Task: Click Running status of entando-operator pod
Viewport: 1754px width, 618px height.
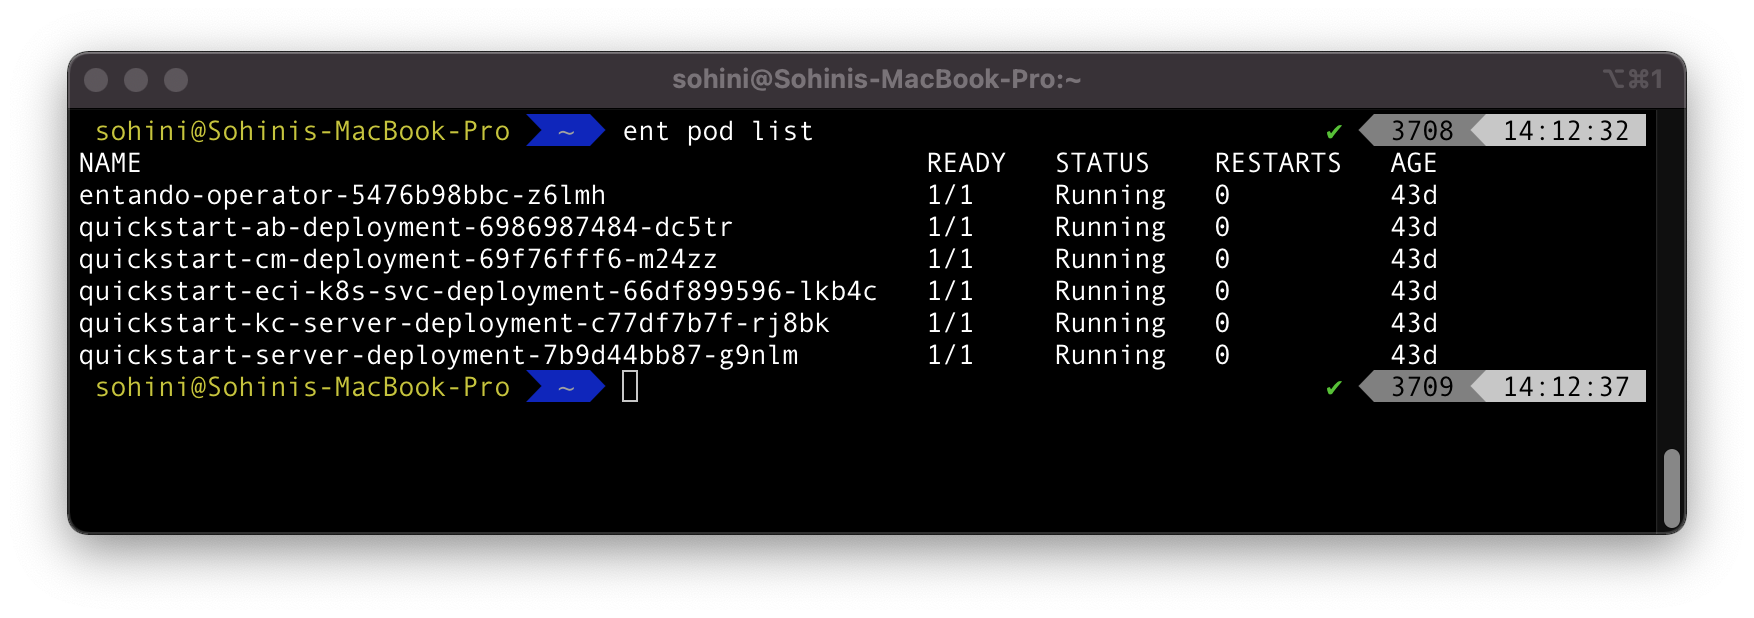Action: pos(1110,195)
